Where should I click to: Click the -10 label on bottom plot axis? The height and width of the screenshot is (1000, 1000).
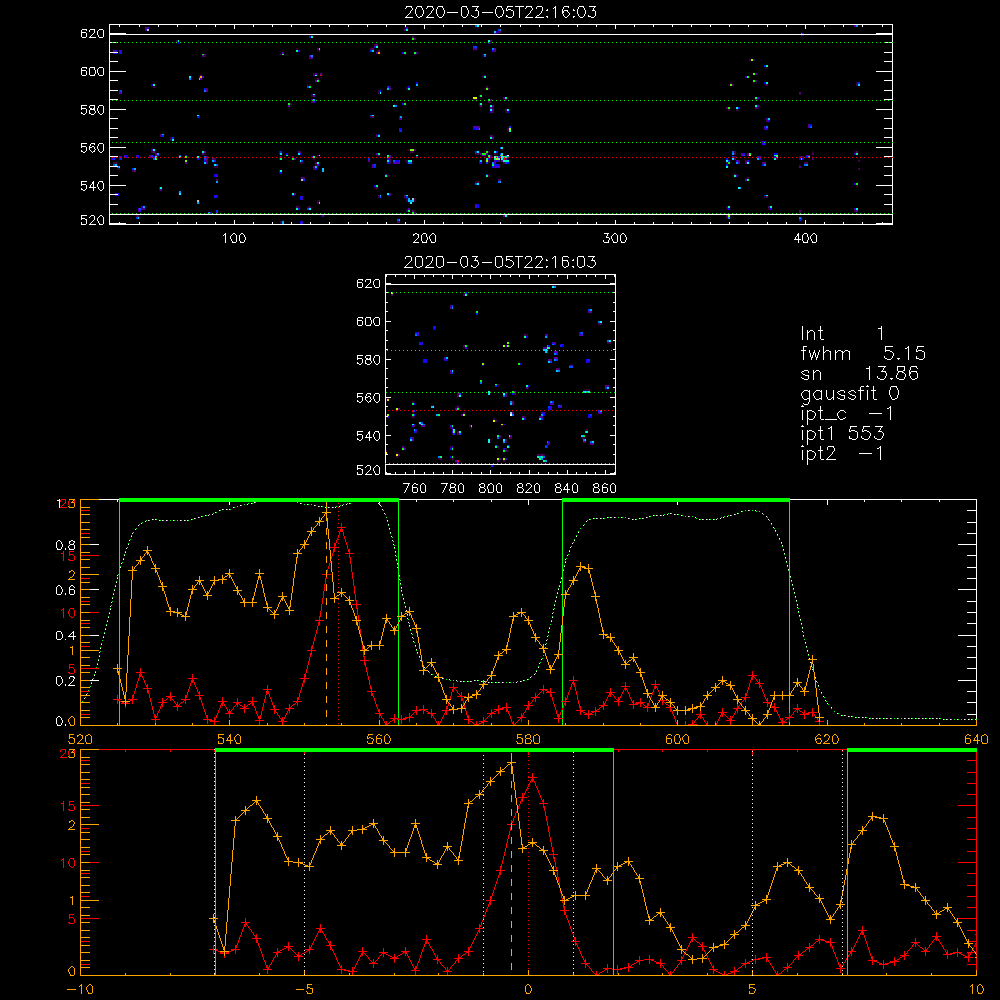[80, 990]
